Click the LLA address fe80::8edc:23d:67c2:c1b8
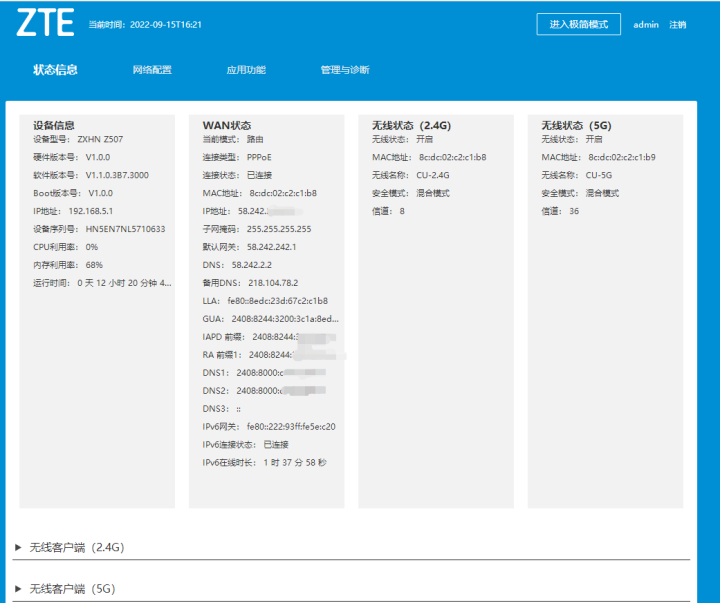Viewport: 720px width, 603px height. click(x=278, y=301)
